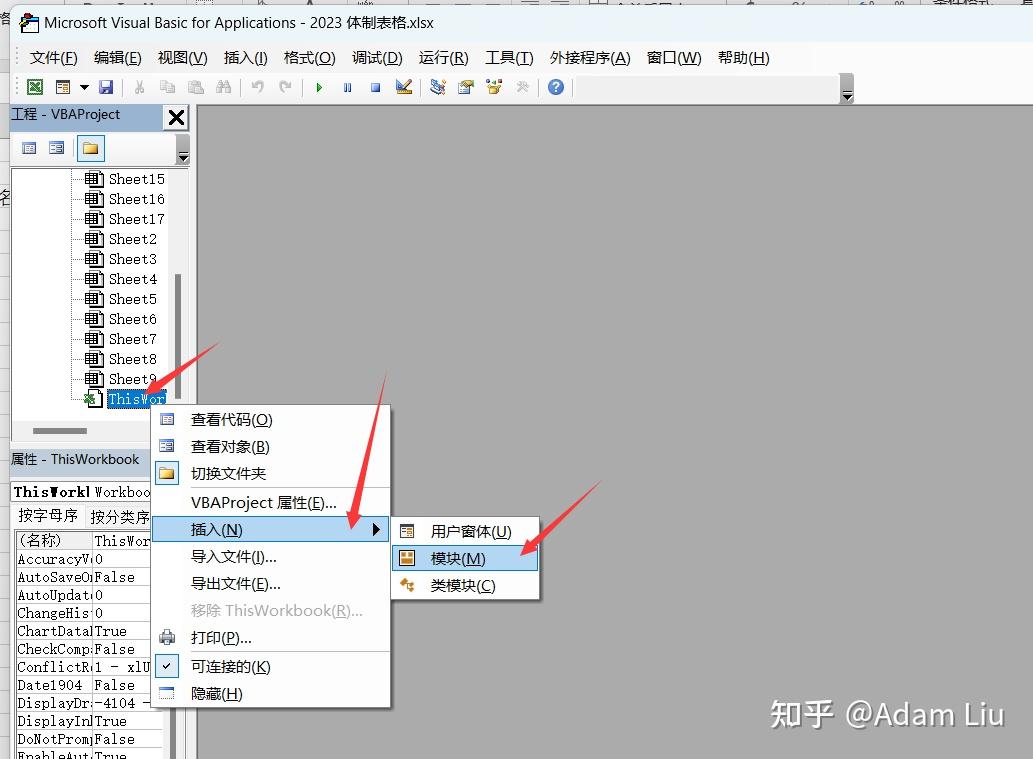Open the 视图(V) menu
The width and height of the screenshot is (1033, 759).
[182, 58]
